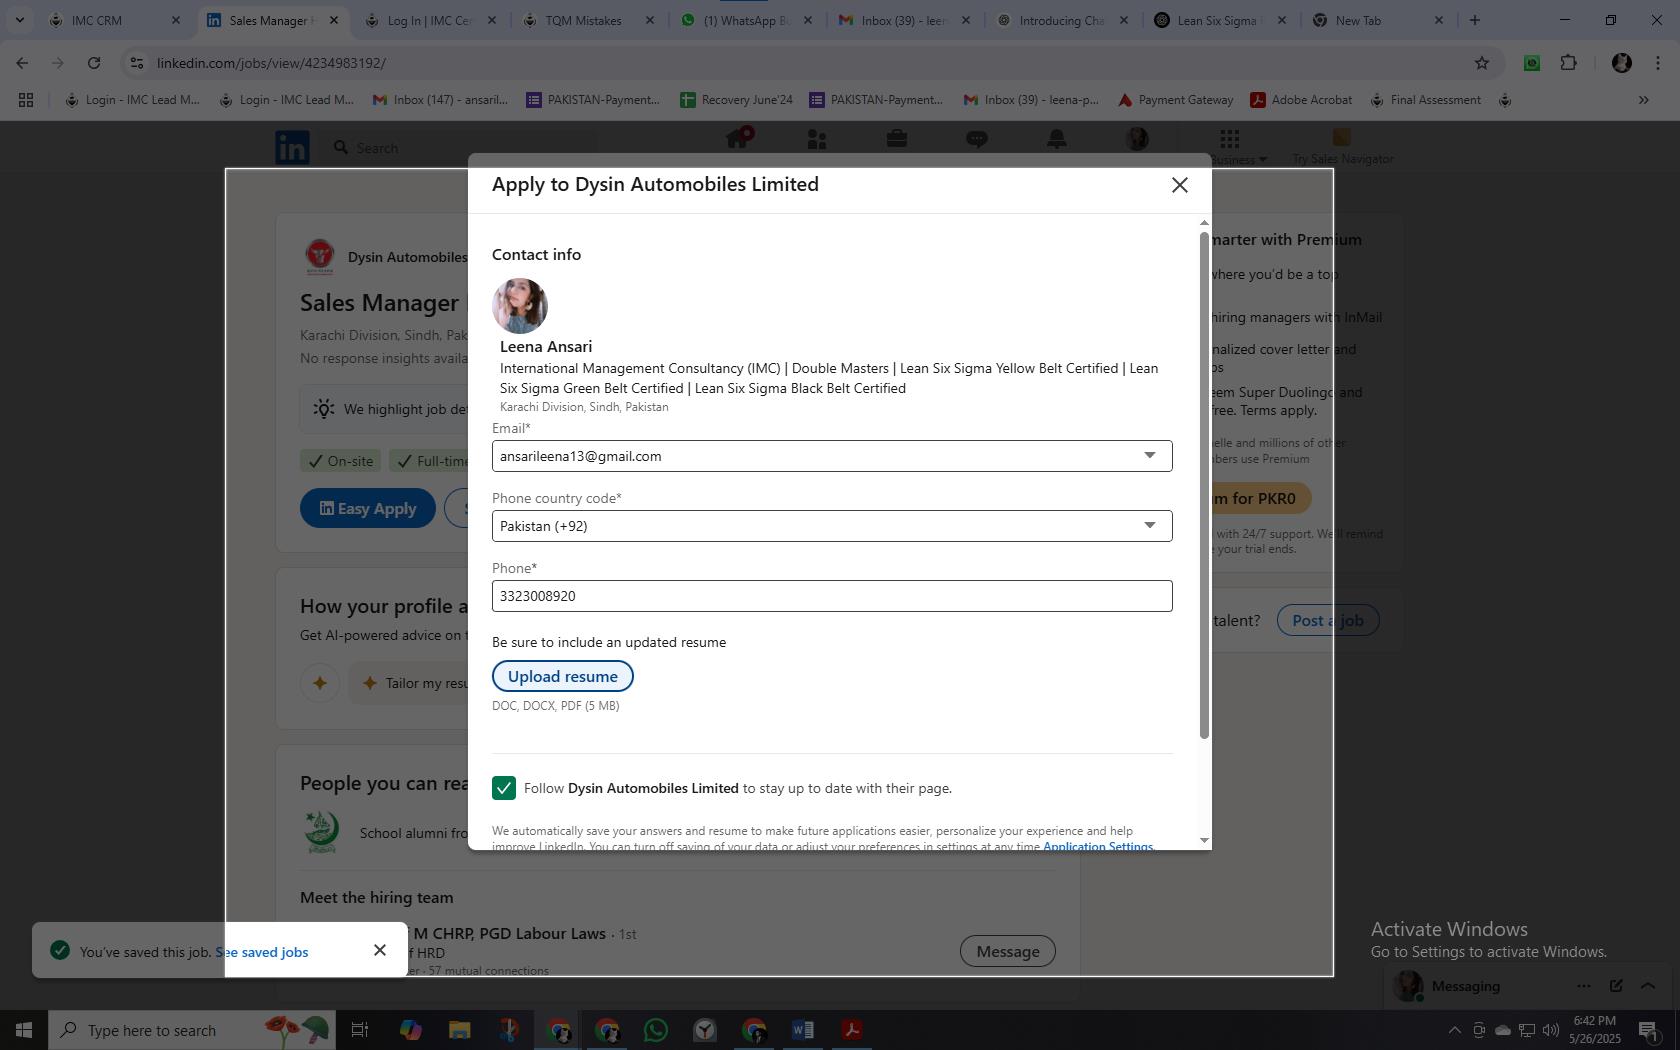Click the site info icon in address bar
1680x1050 pixels.
137,63
